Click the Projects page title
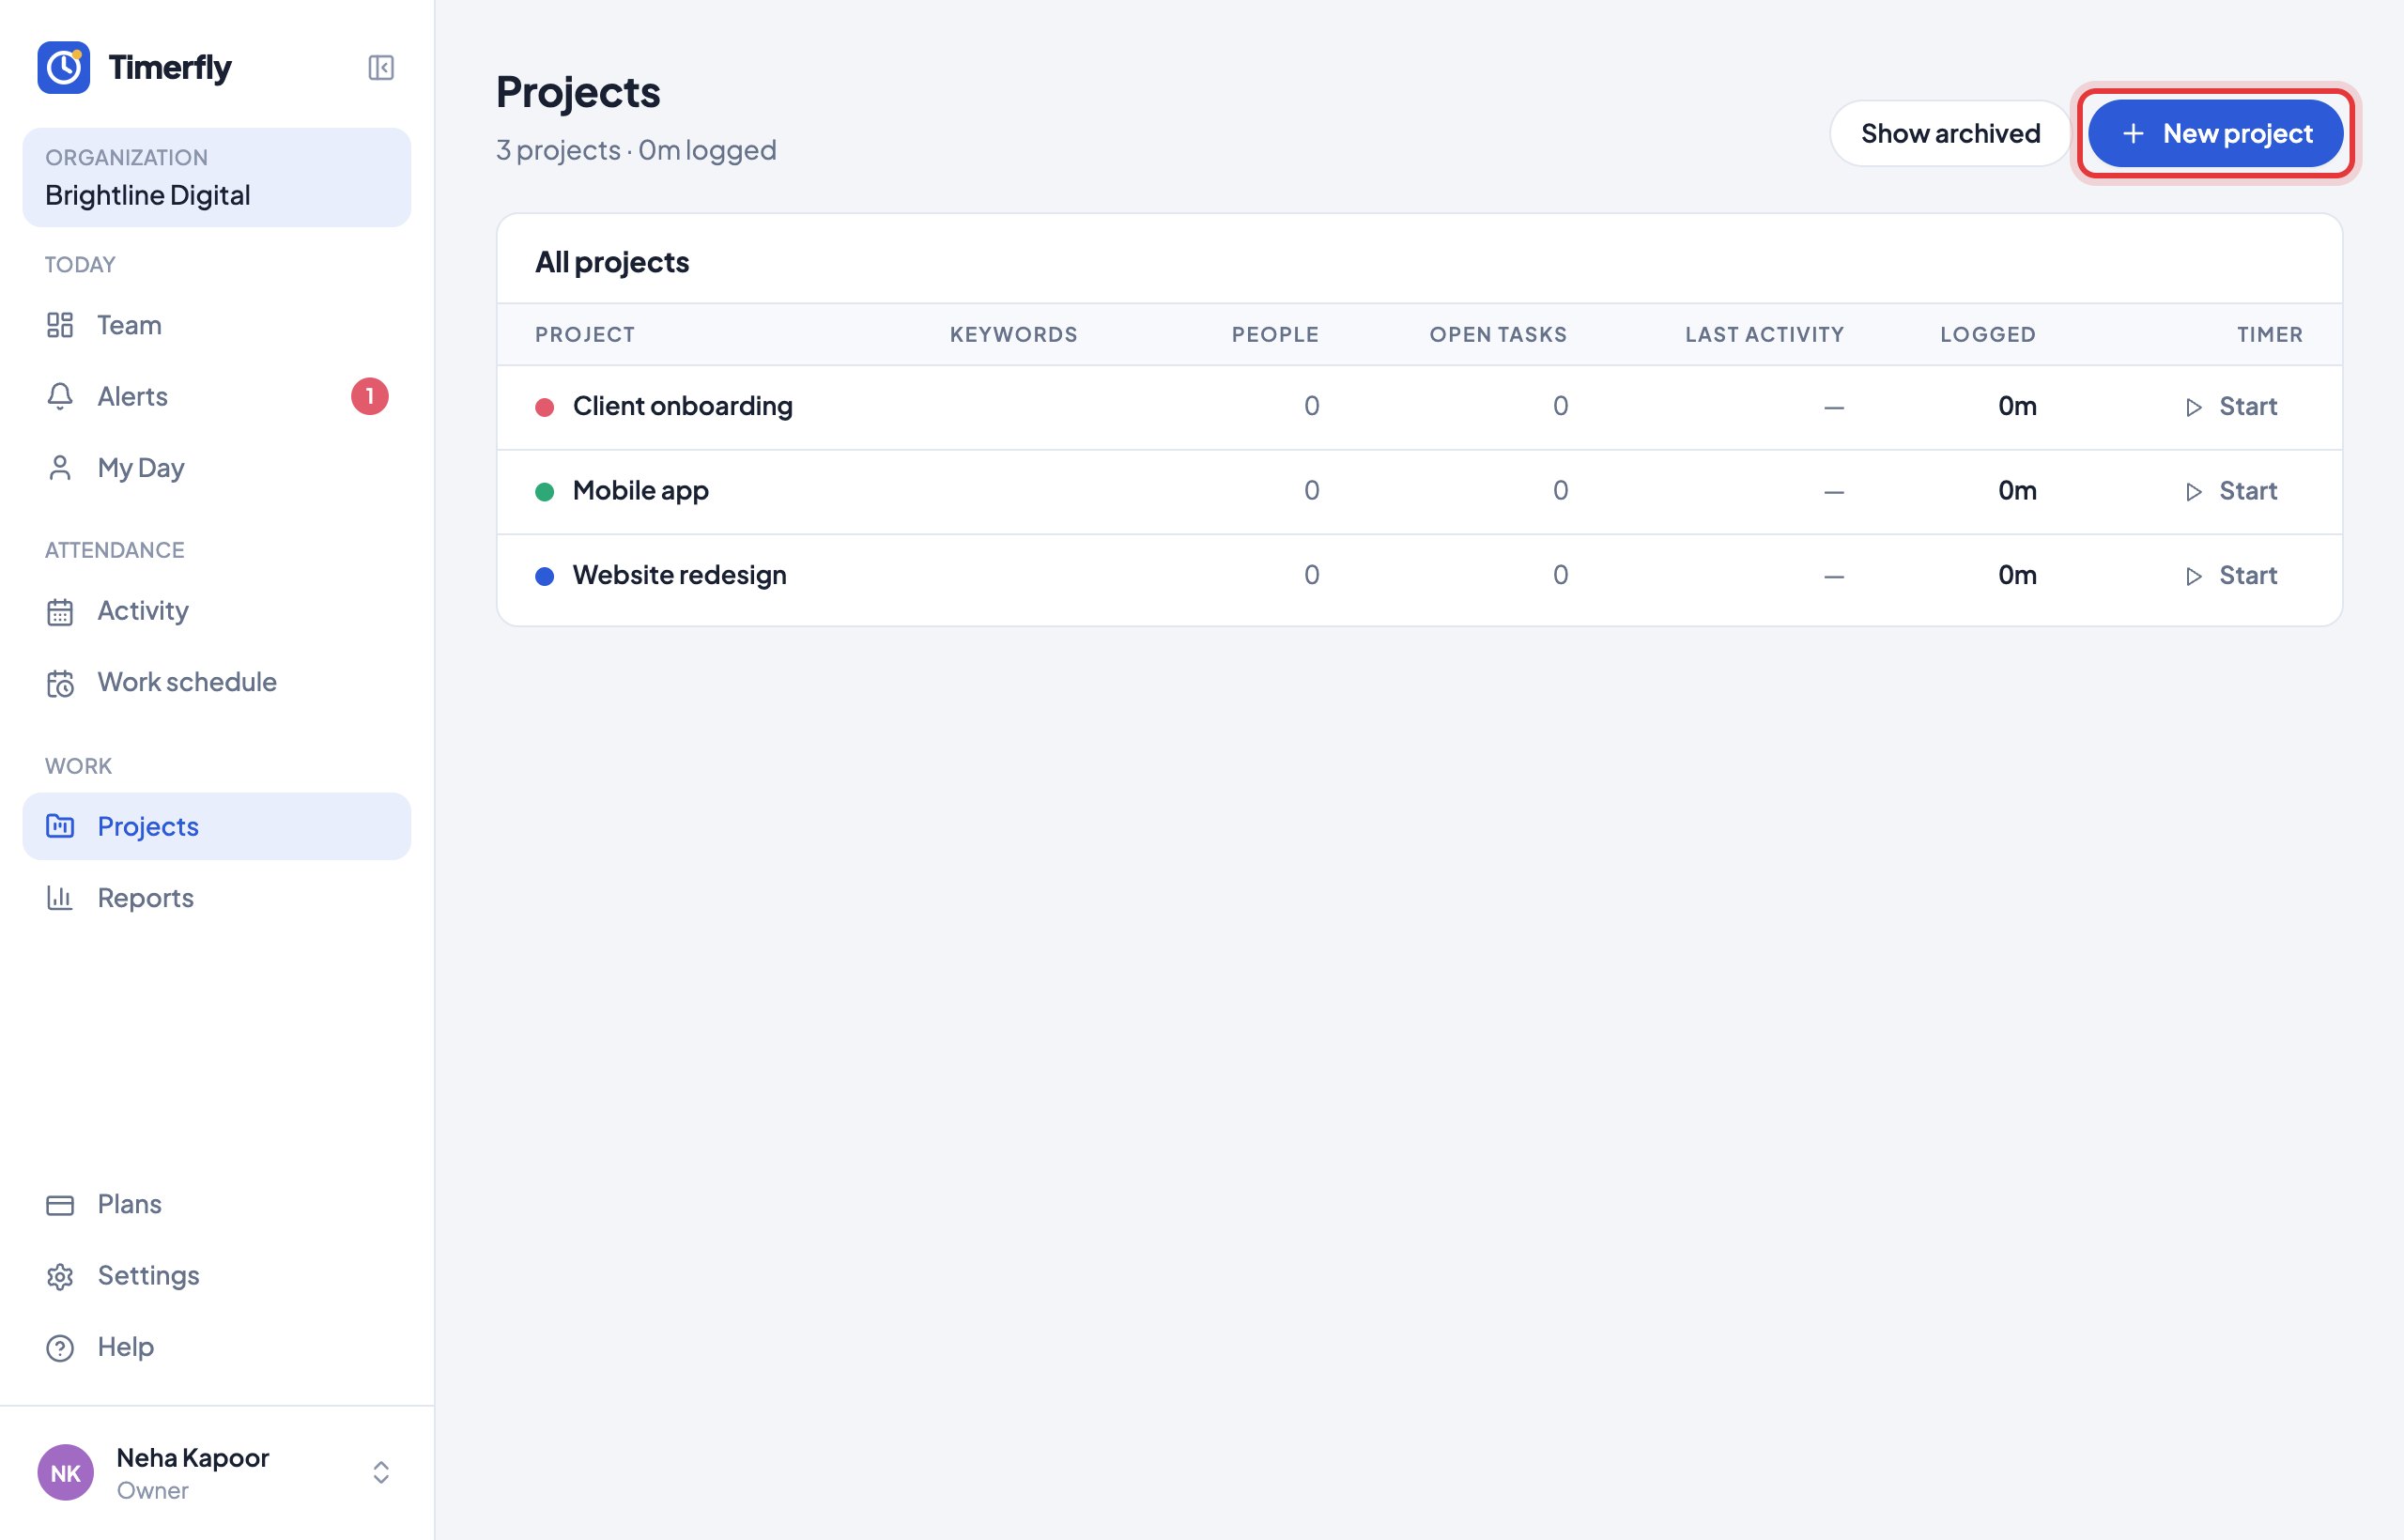 click(x=578, y=93)
